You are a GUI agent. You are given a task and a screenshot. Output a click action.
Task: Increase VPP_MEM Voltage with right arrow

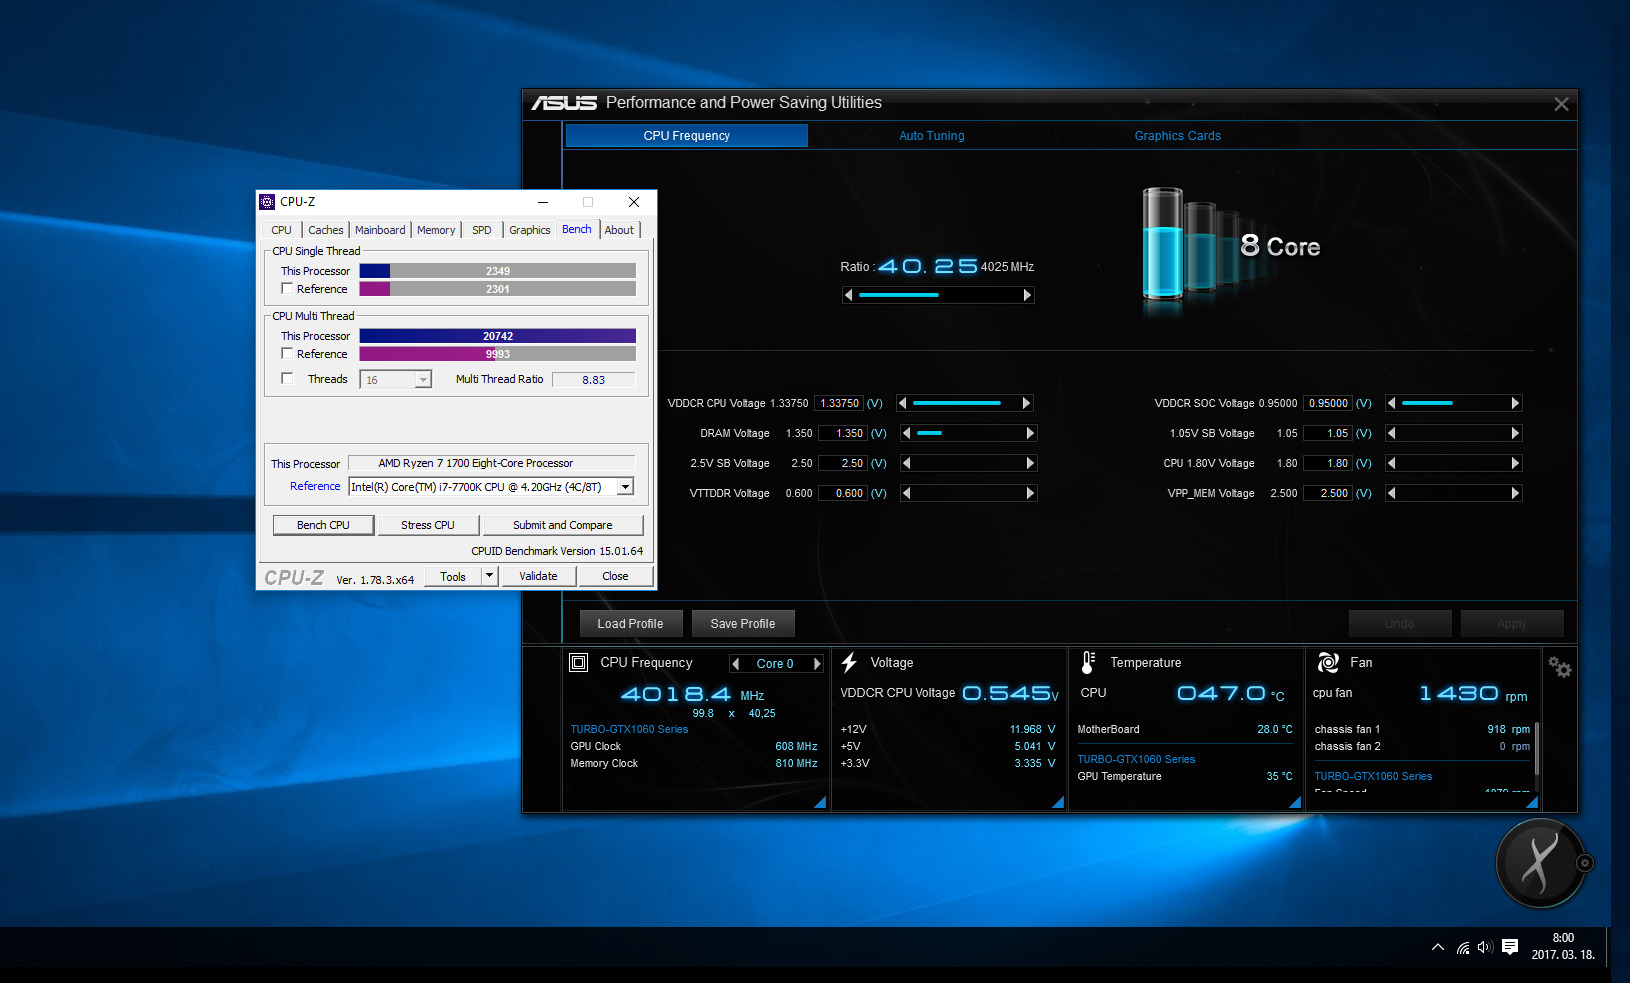[x=1515, y=493]
